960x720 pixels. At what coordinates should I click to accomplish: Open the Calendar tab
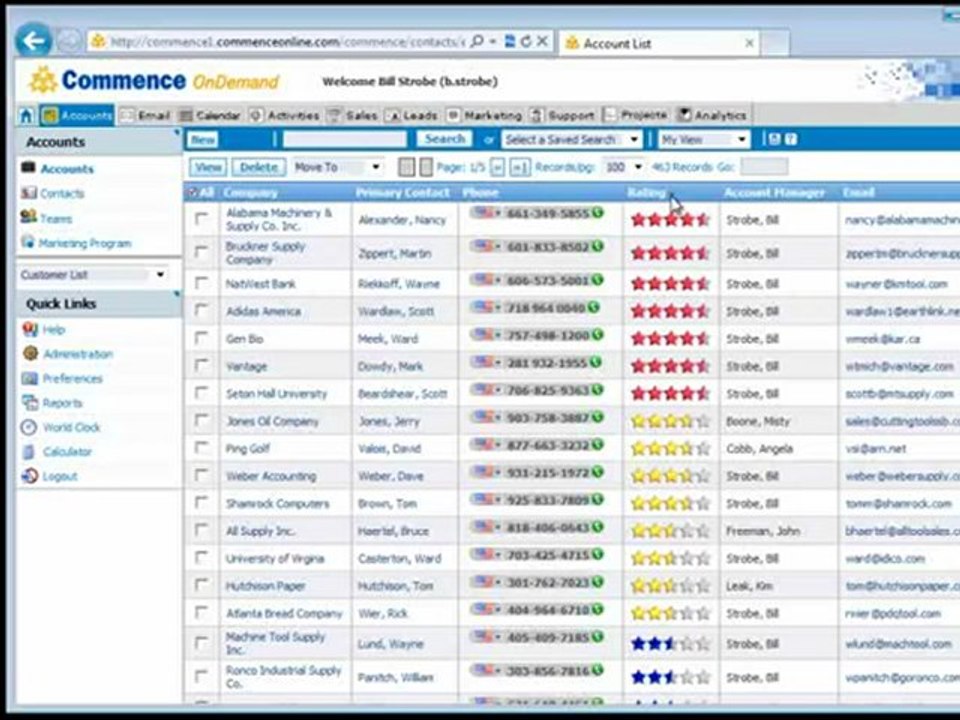coord(210,115)
